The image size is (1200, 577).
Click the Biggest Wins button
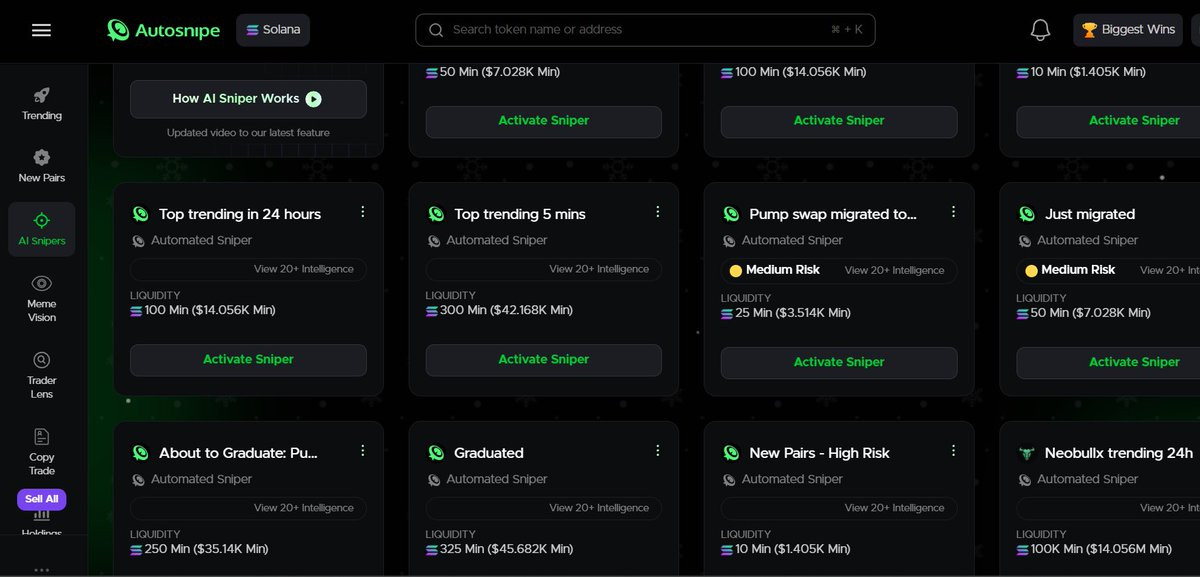(x=1128, y=30)
